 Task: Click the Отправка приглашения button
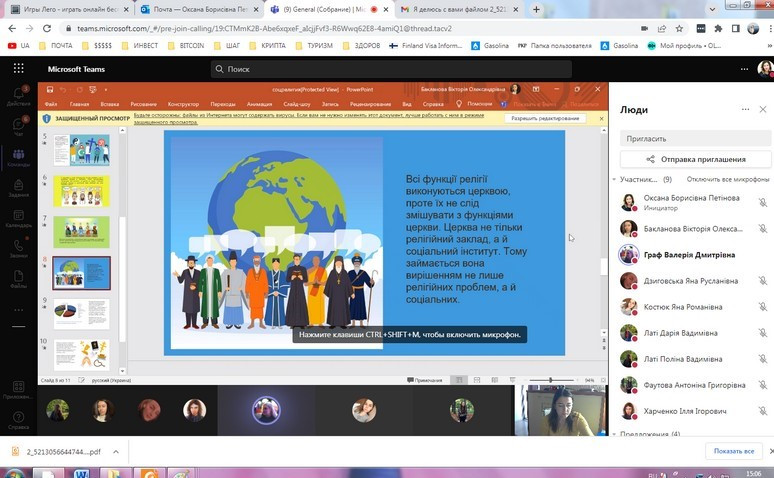click(x=696, y=159)
